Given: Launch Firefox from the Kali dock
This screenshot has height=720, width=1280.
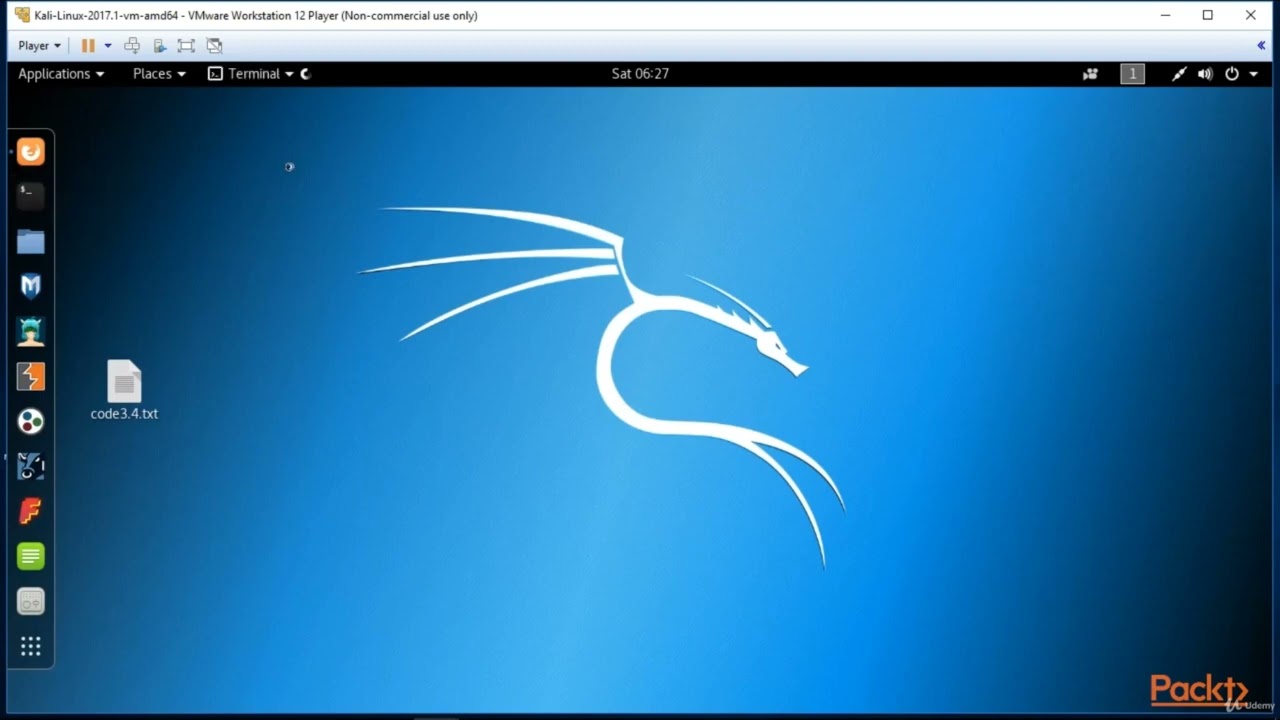Looking at the screenshot, I should click(x=31, y=152).
